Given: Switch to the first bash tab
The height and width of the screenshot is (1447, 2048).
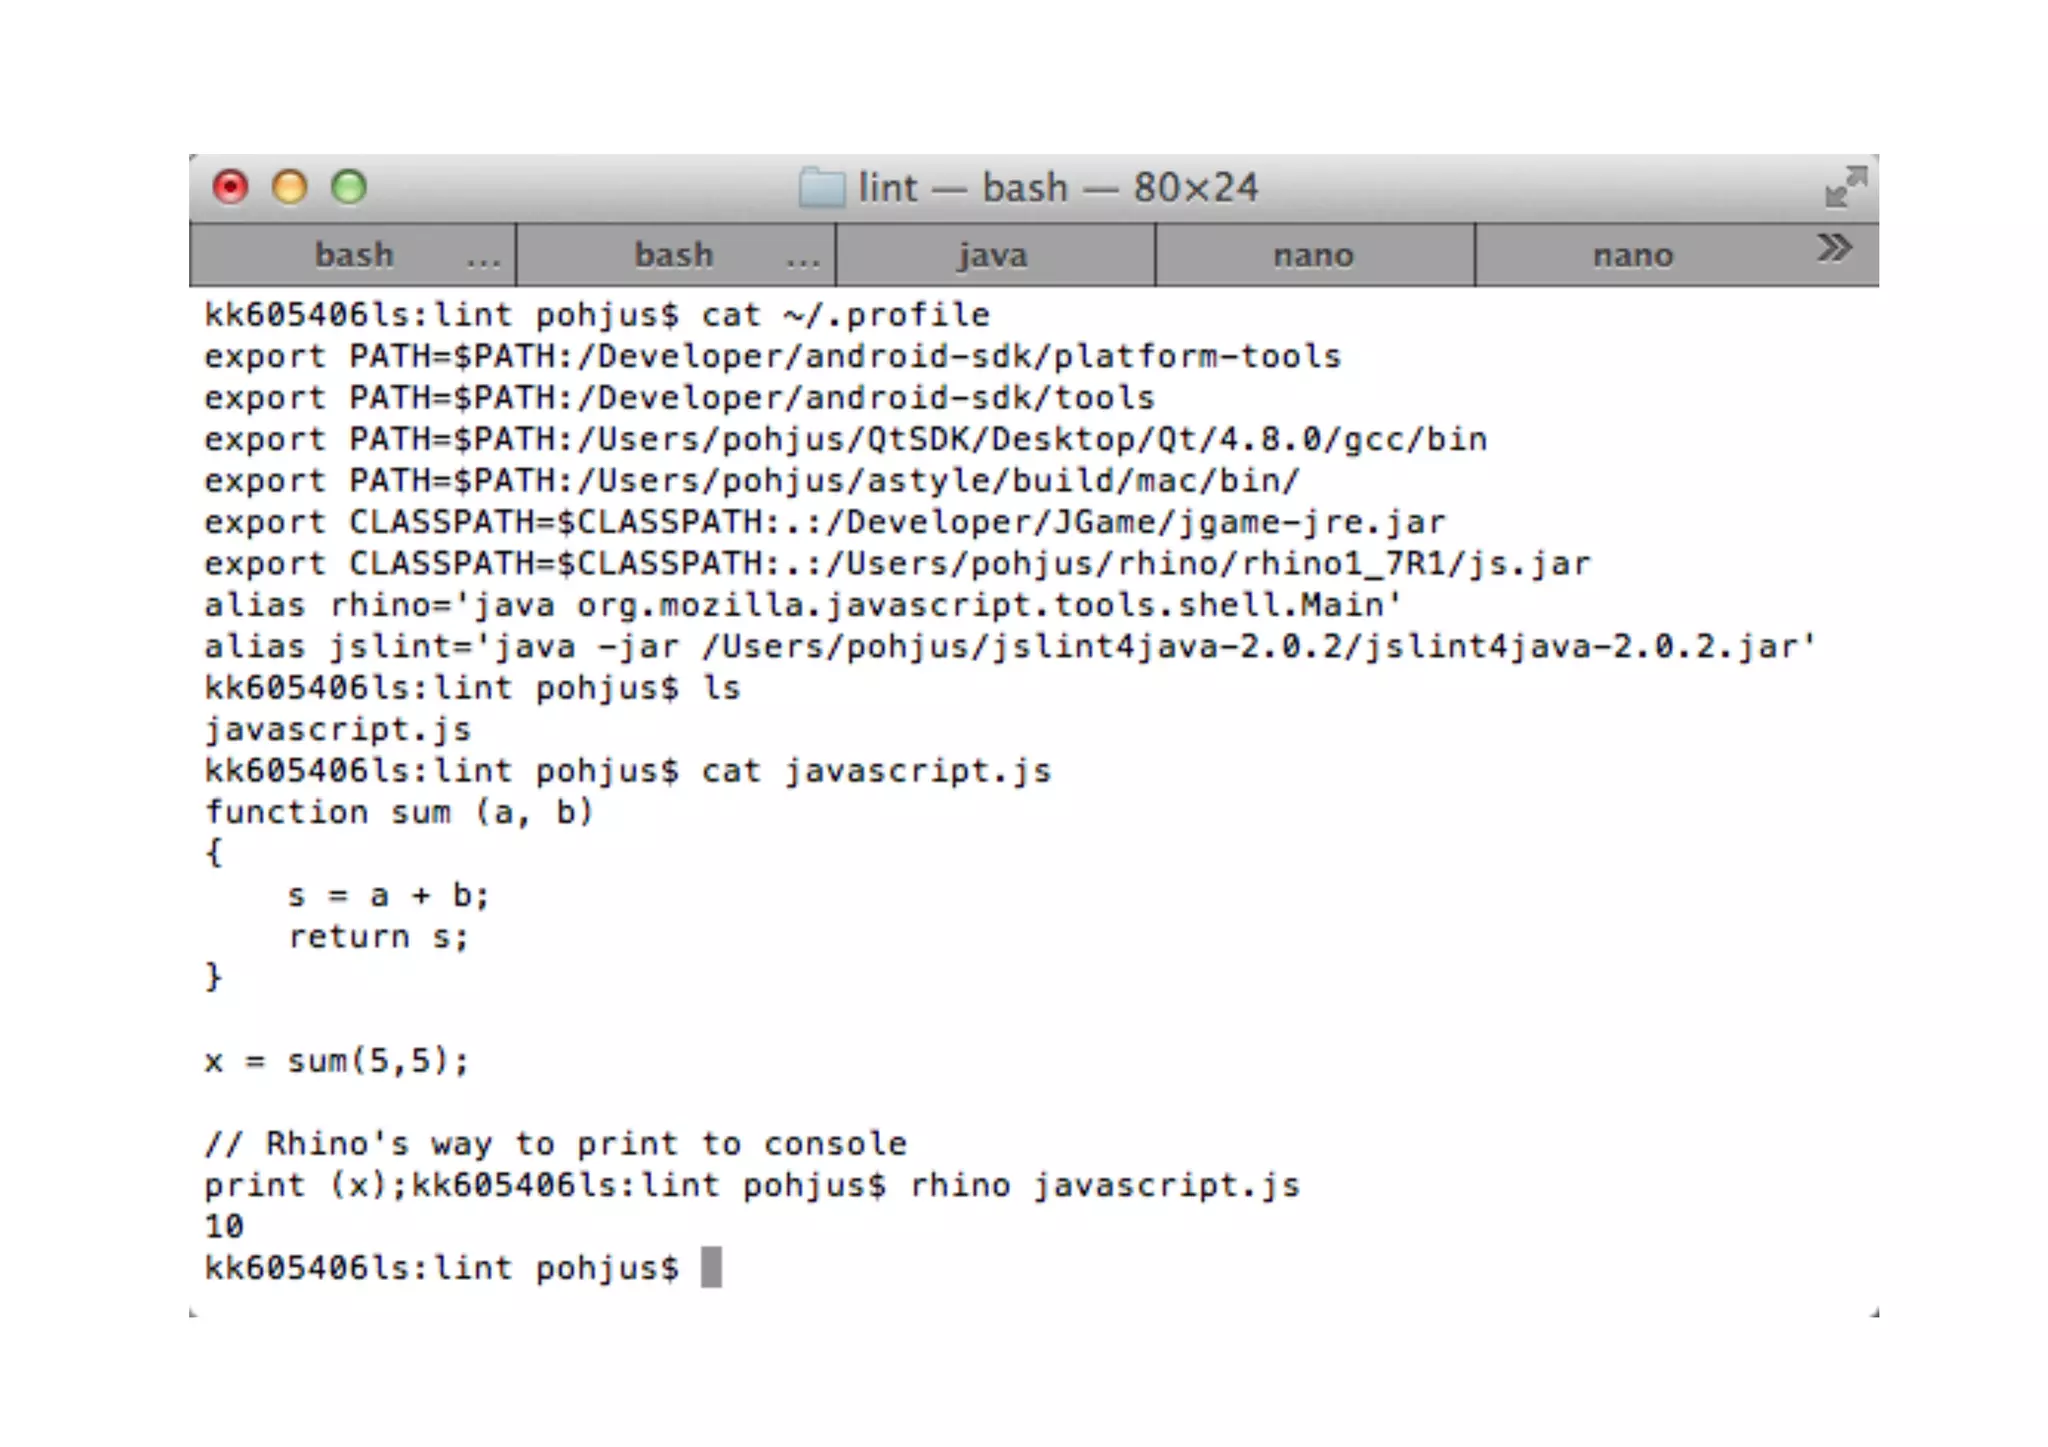Looking at the screenshot, I should click(x=353, y=255).
